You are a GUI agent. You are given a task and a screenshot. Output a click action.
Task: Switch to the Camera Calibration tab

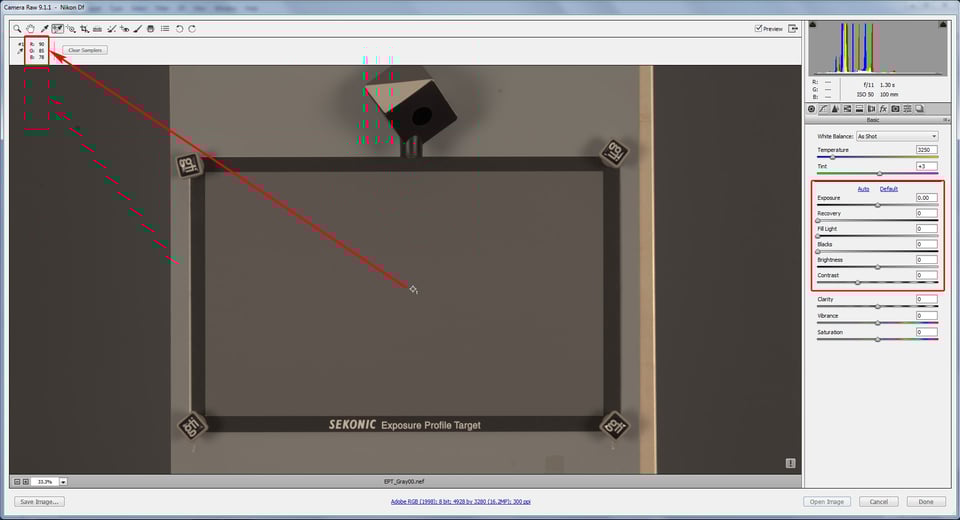895,108
